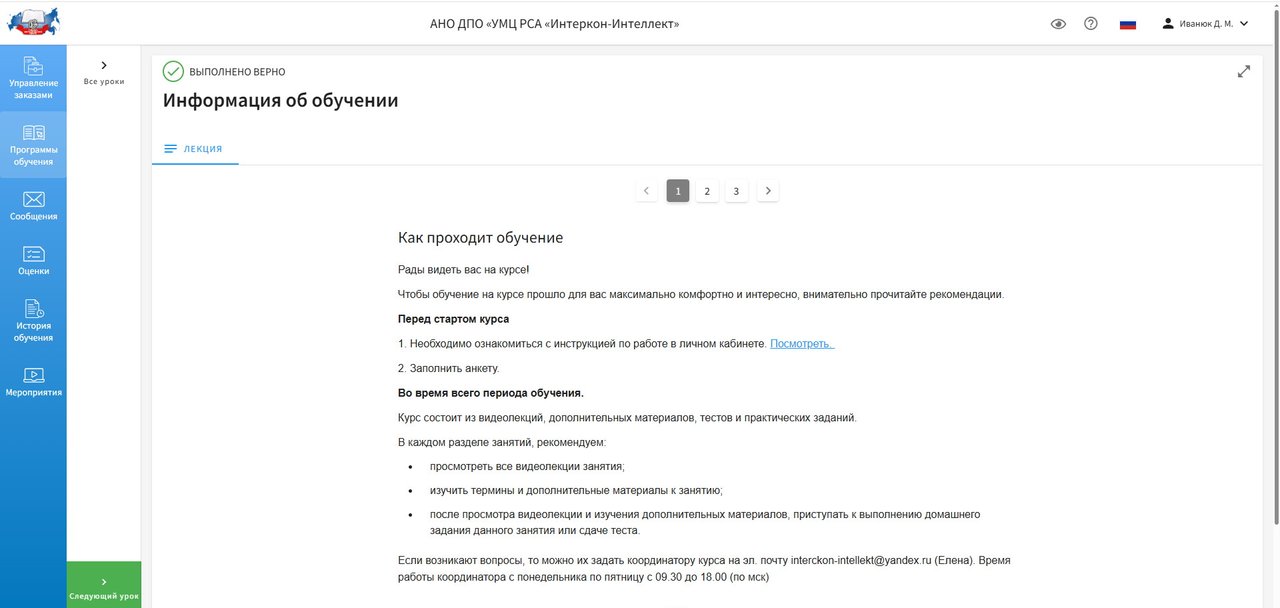Go to lecture page 3

736,191
